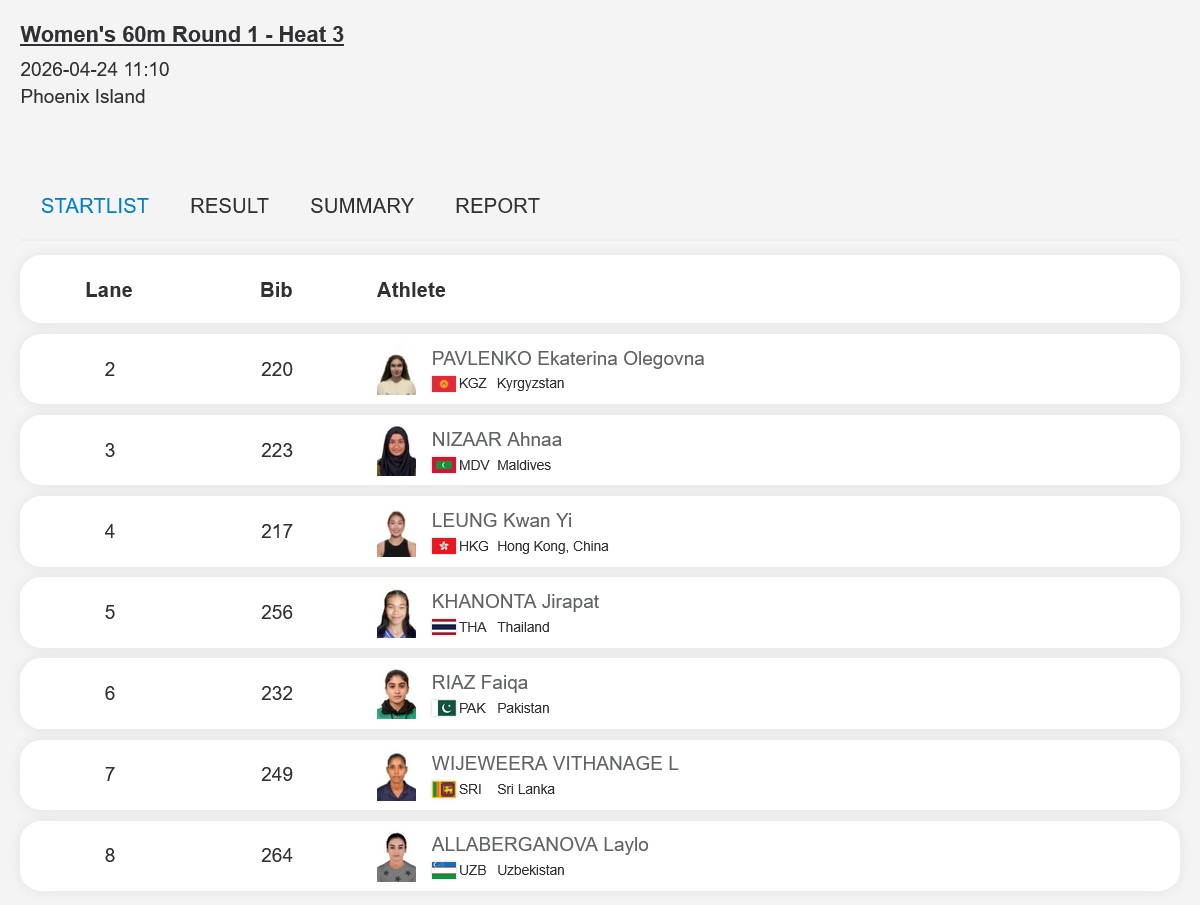Open the Women's 60m Round 1 heading link
Screen dimensions: 1200x905
182,35
